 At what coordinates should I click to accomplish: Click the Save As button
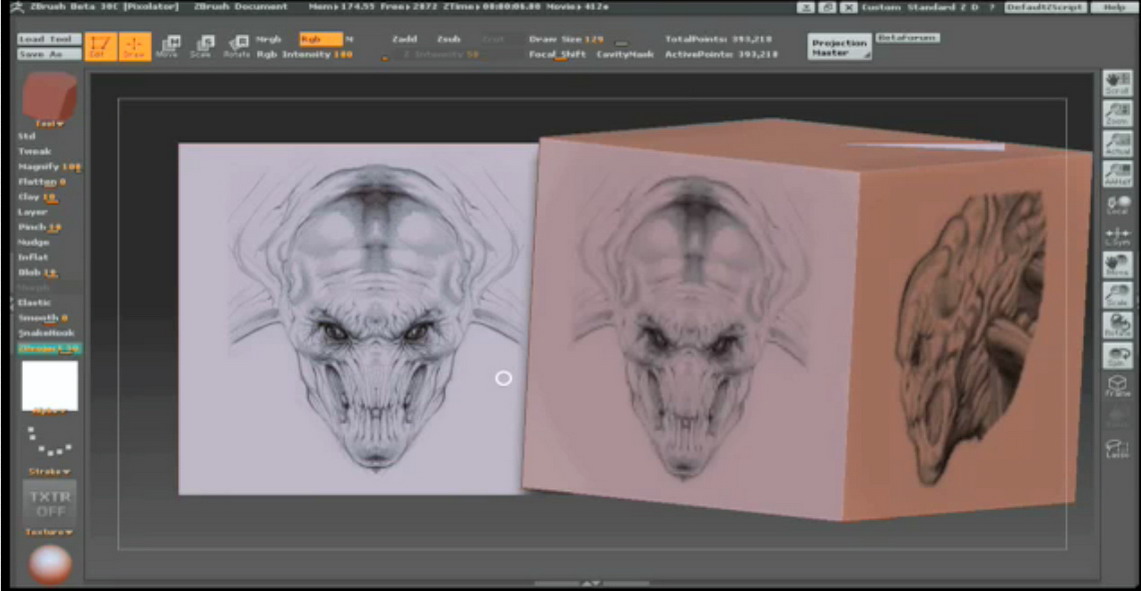click(x=49, y=55)
